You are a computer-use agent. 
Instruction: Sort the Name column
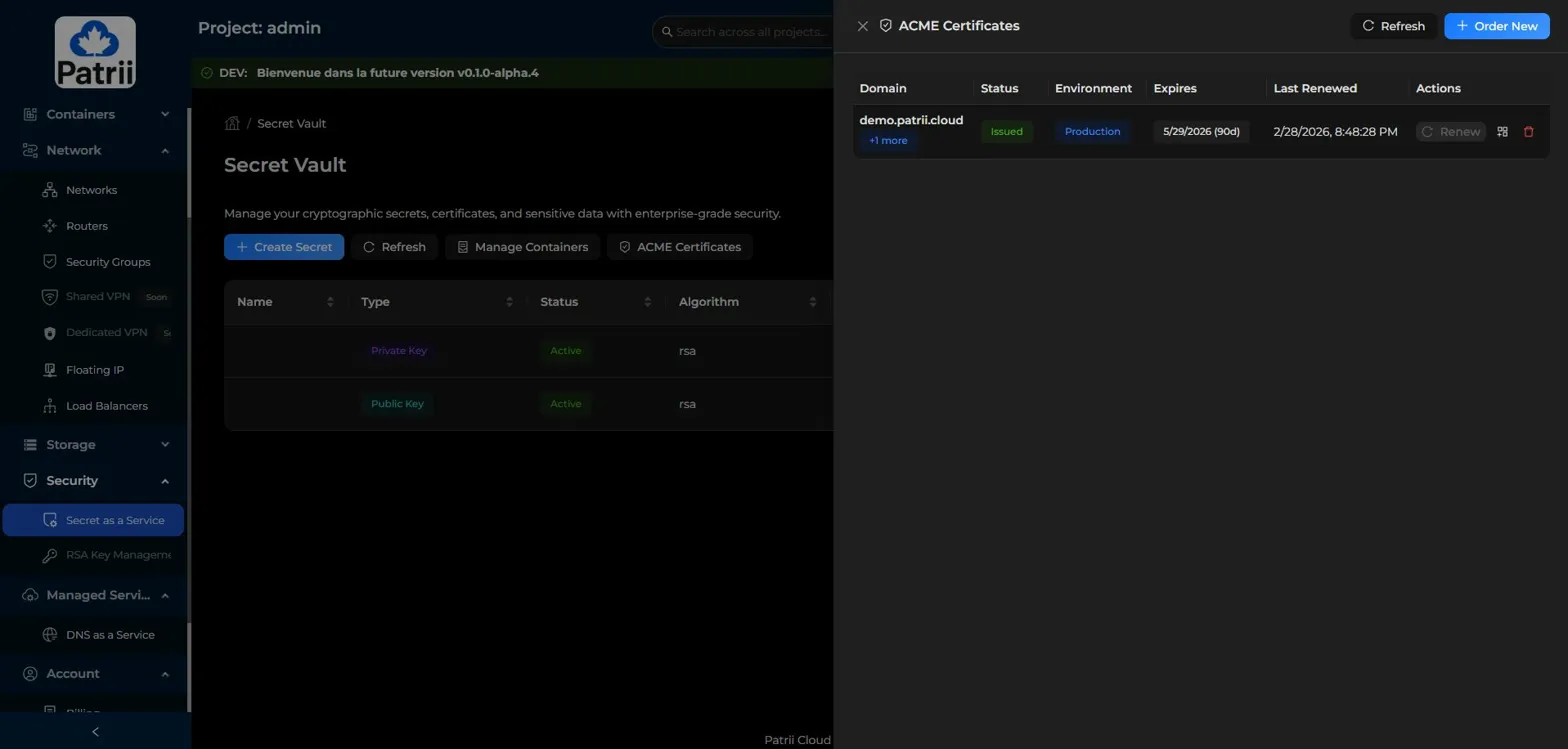(330, 302)
